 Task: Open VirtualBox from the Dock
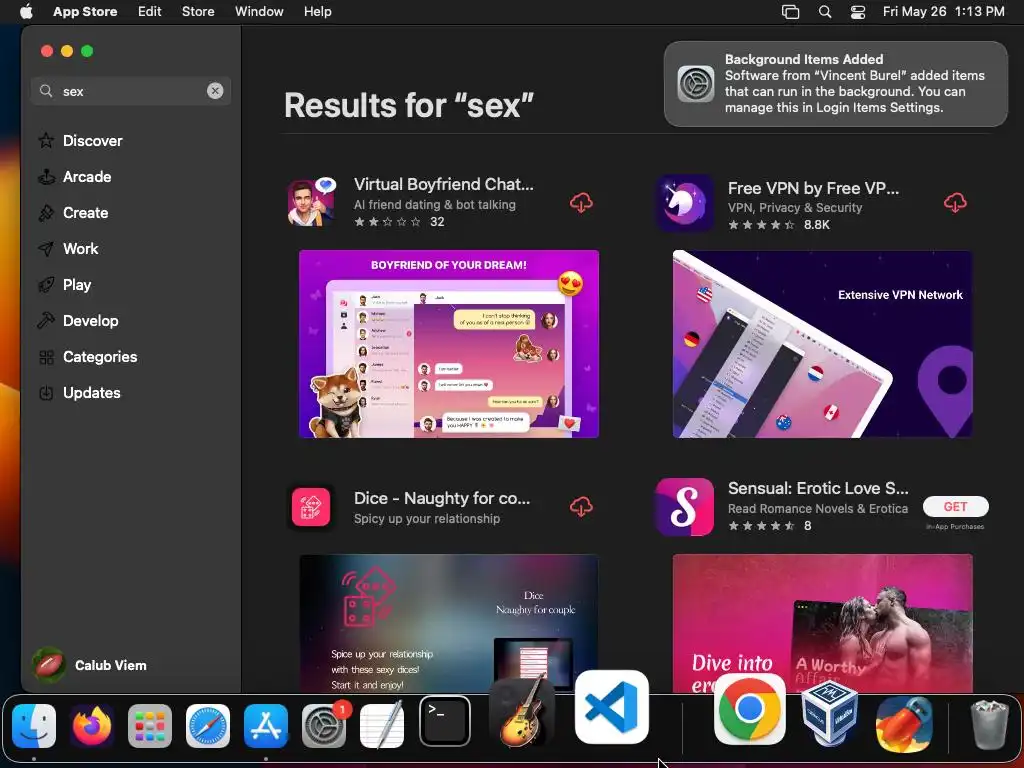point(830,713)
